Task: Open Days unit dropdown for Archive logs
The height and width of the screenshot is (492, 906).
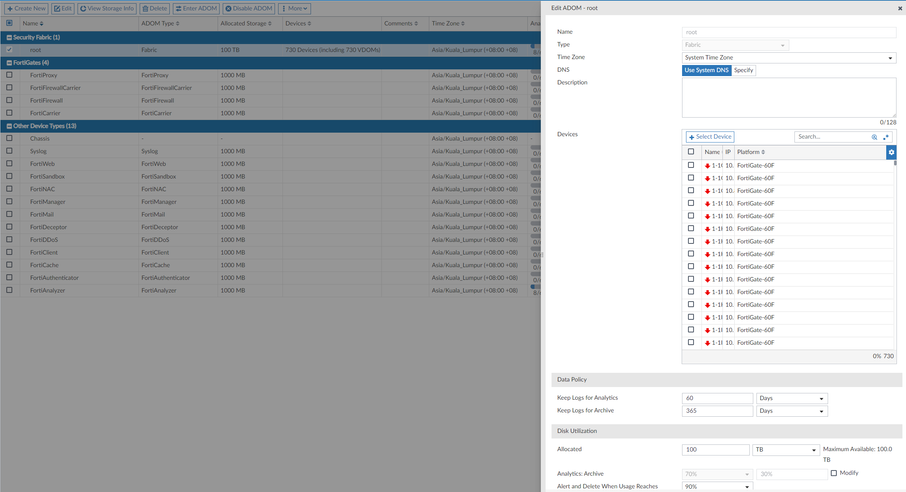Action: pos(792,411)
